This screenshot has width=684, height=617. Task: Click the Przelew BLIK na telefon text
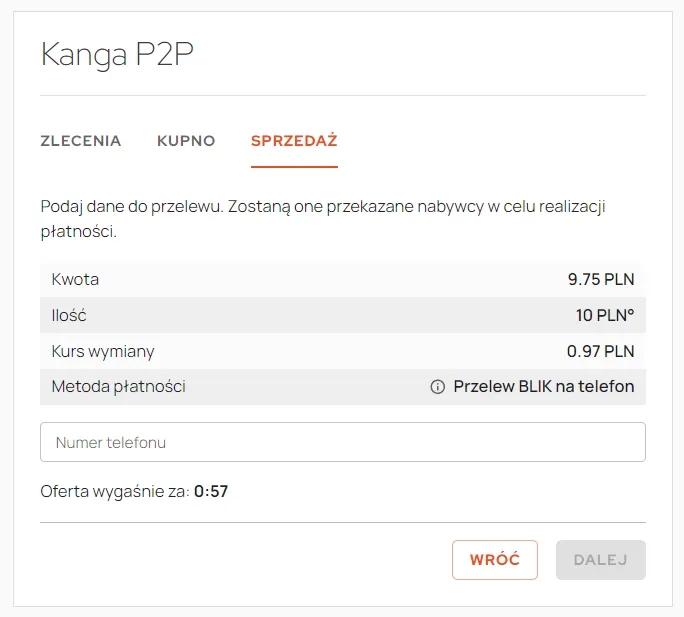point(544,387)
